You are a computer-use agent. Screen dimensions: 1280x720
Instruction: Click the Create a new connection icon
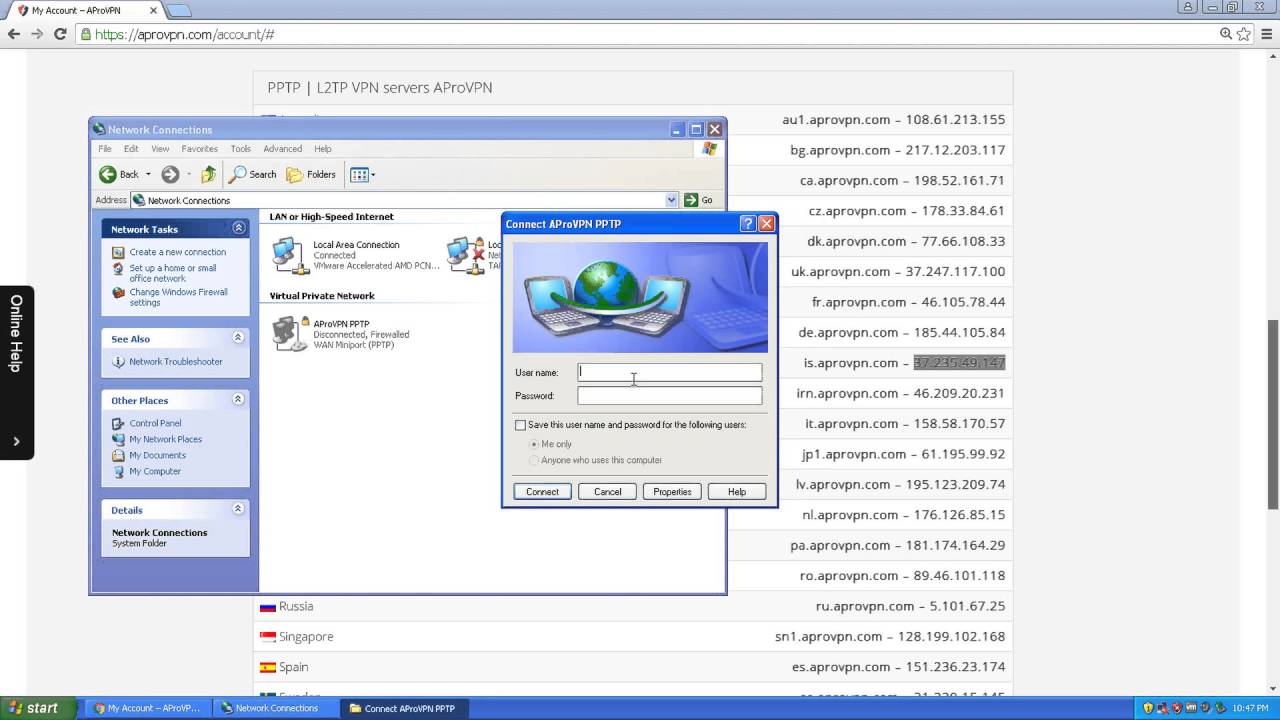(x=119, y=252)
